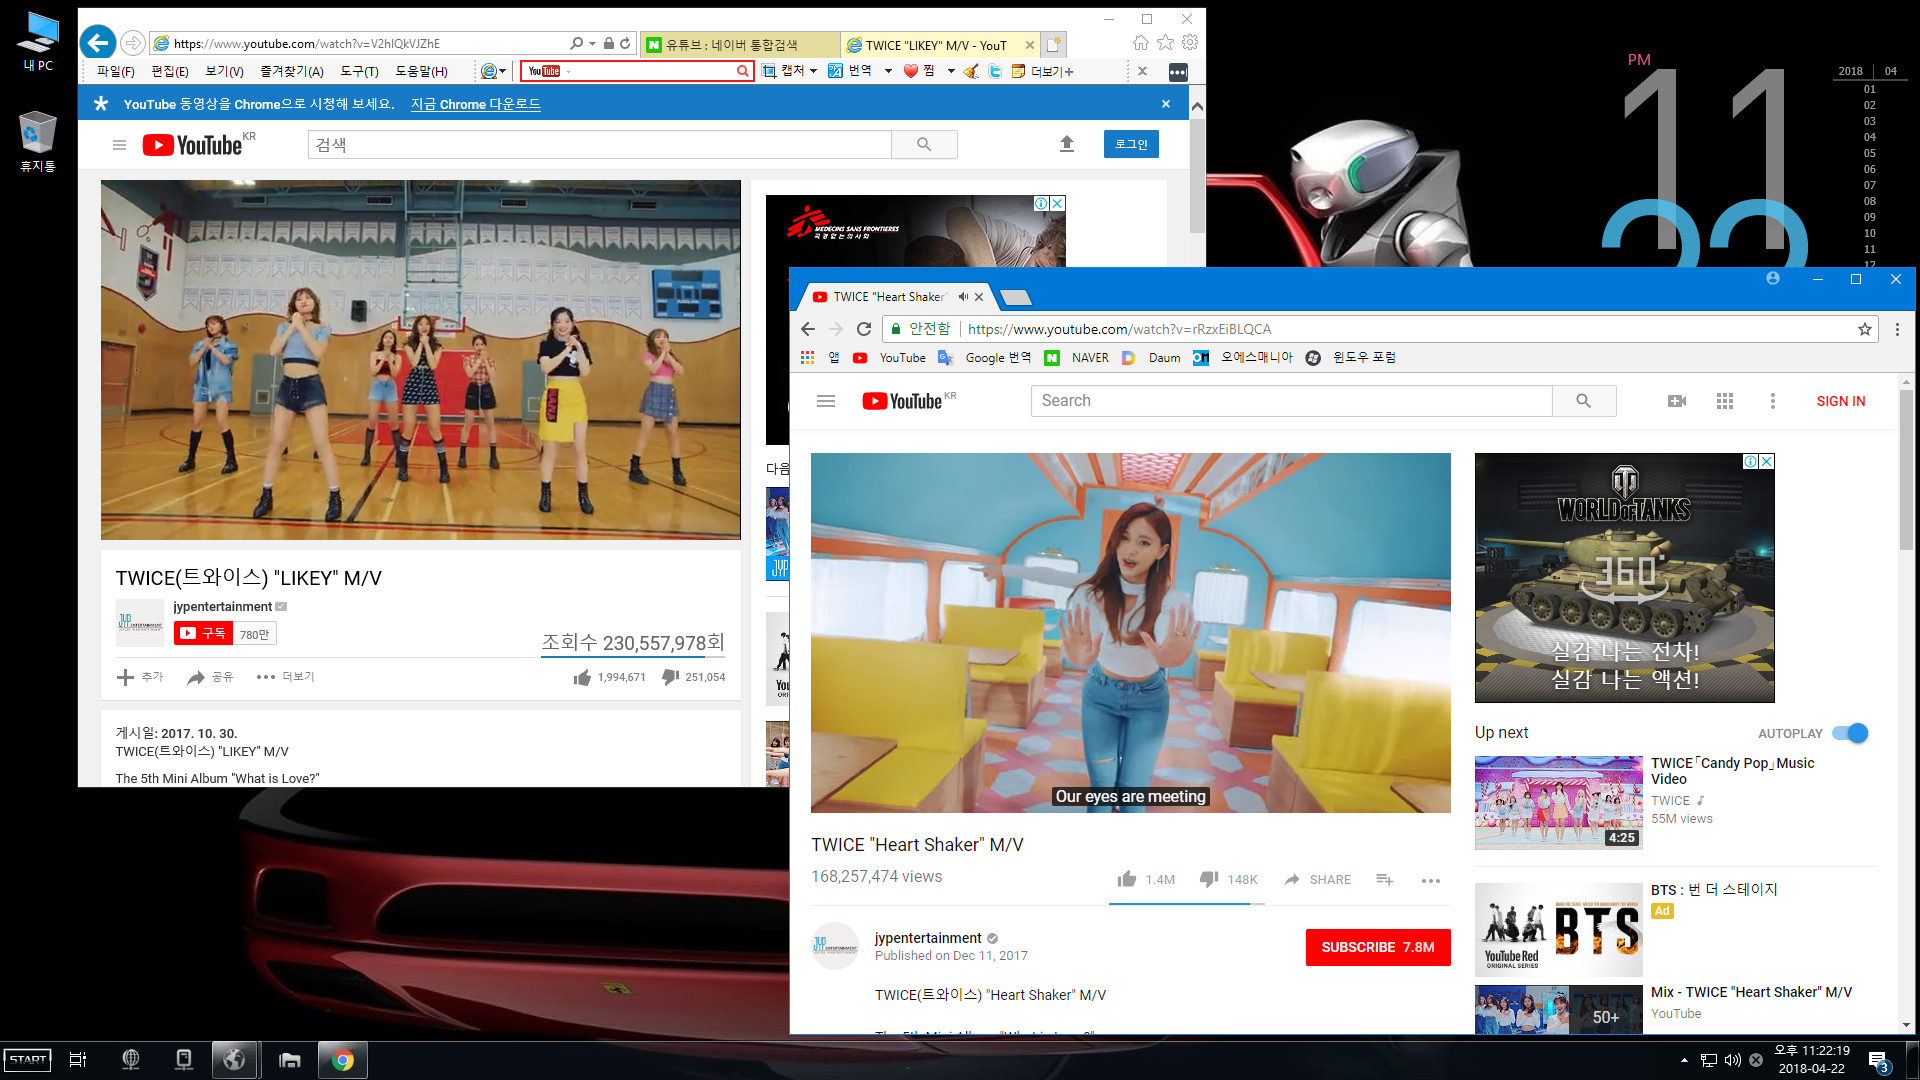Image resolution: width=1920 pixels, height=1080 pixels.
Task: Open the Daum bookmark in Chrome
Action: tap(1151, 357)
